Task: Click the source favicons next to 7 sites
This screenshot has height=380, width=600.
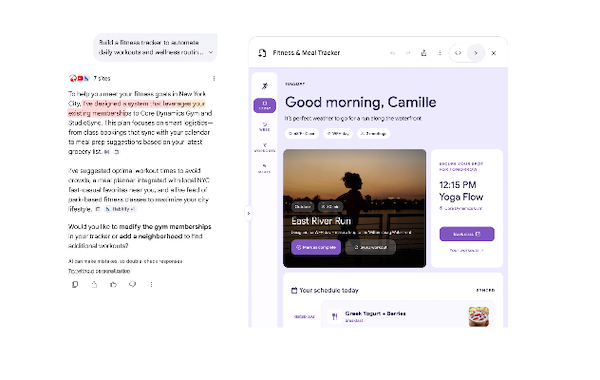Action: coord(79,78)
